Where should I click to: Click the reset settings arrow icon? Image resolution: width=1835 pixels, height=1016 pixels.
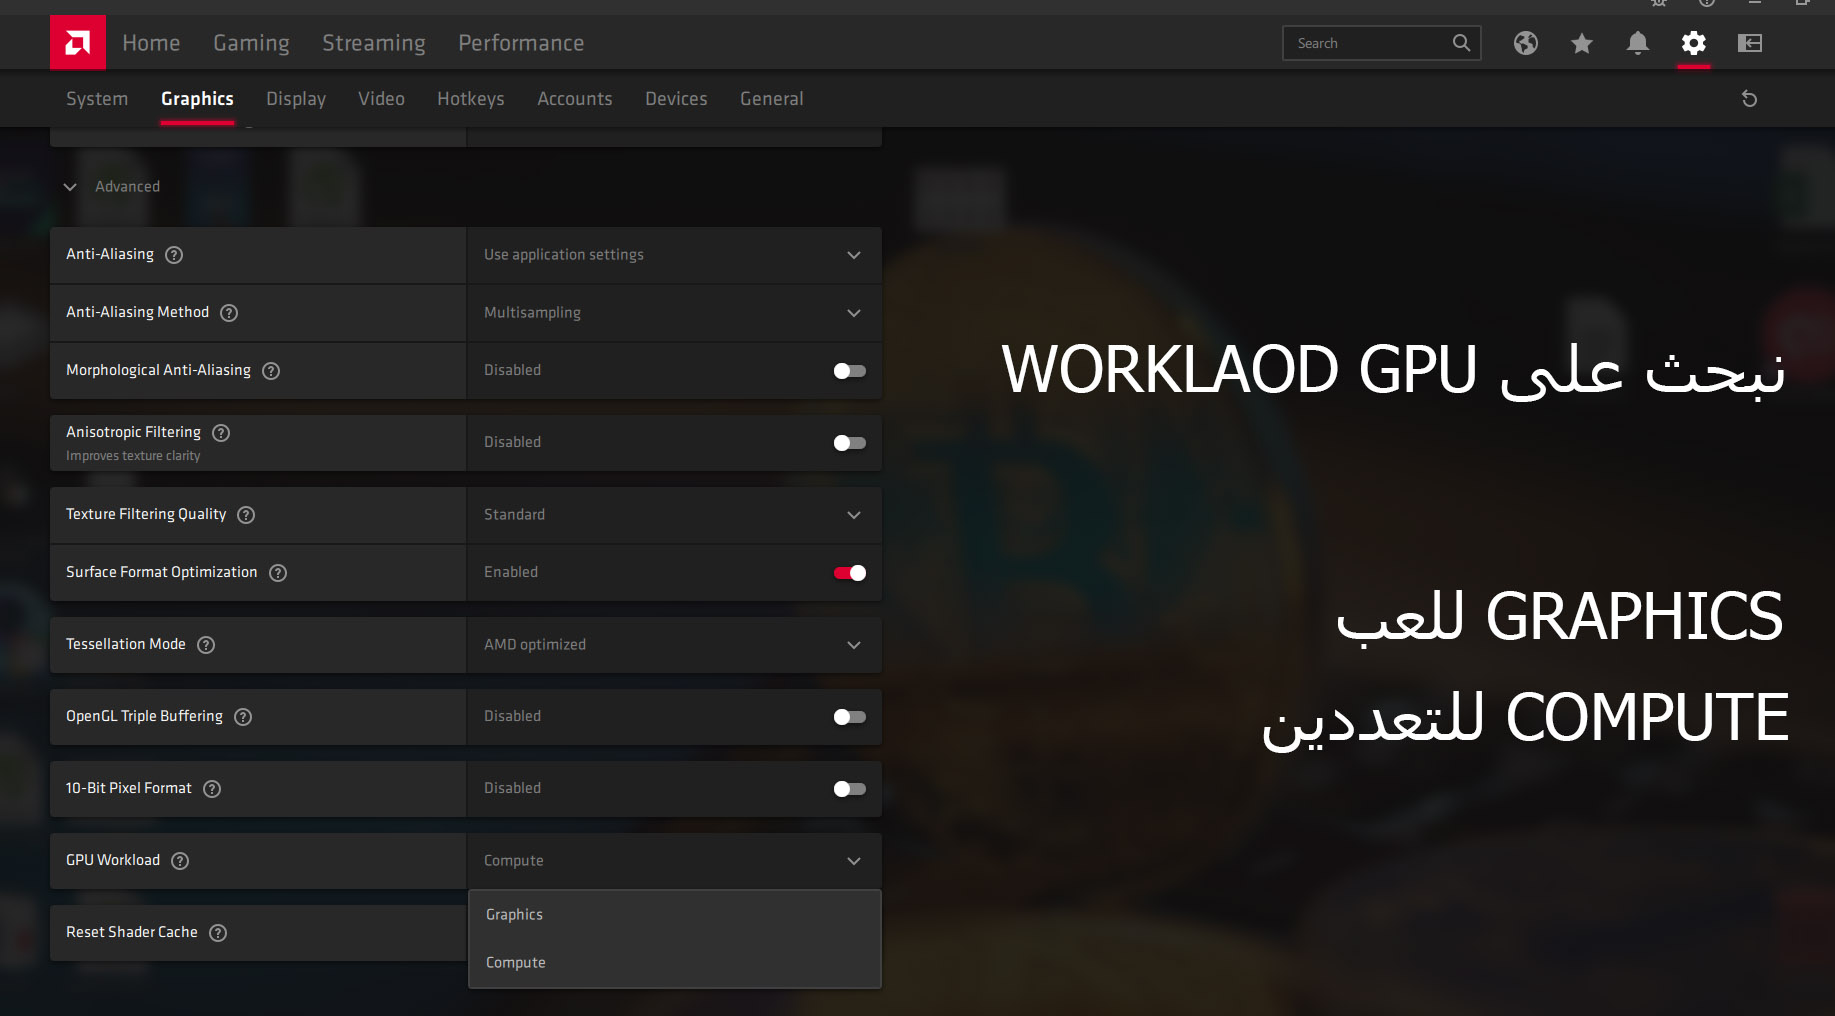[x=1749, y=99]
